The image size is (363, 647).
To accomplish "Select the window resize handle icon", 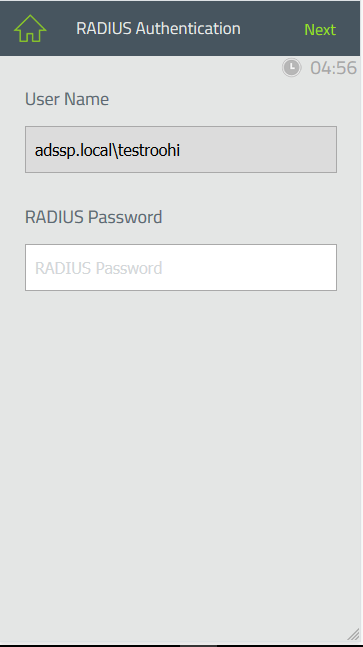I will (x=353, y=634).
